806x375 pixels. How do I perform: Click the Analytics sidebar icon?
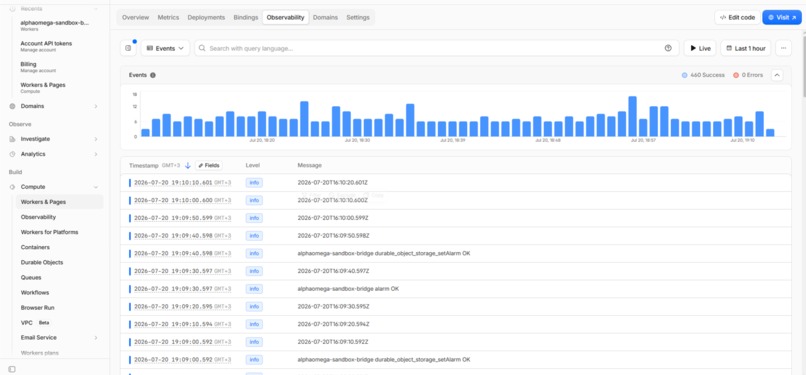(x=12, y=154)
